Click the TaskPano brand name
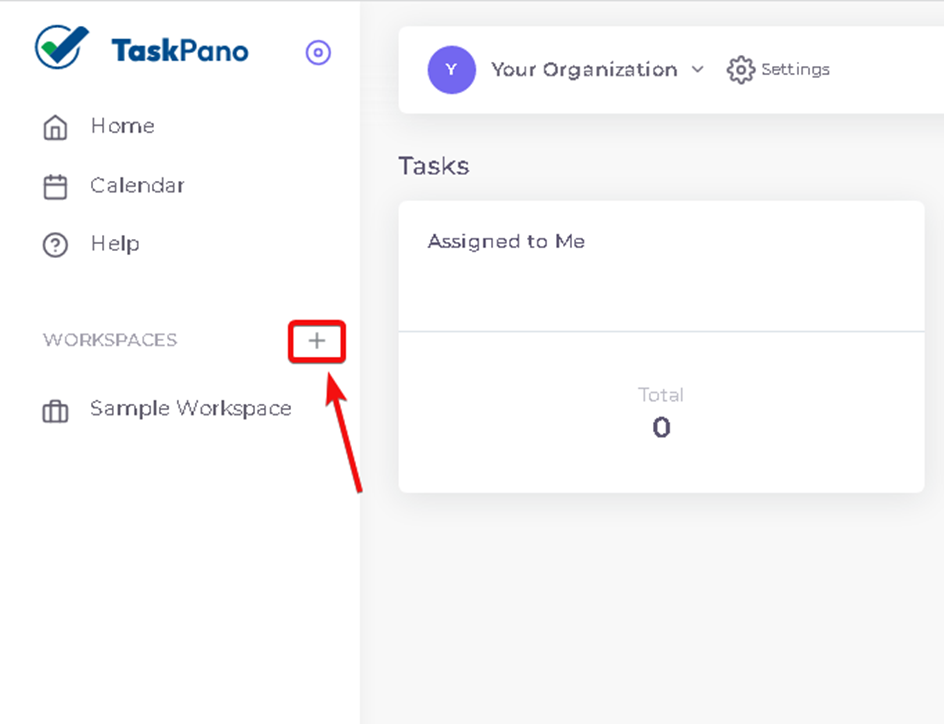 point(179,51)
